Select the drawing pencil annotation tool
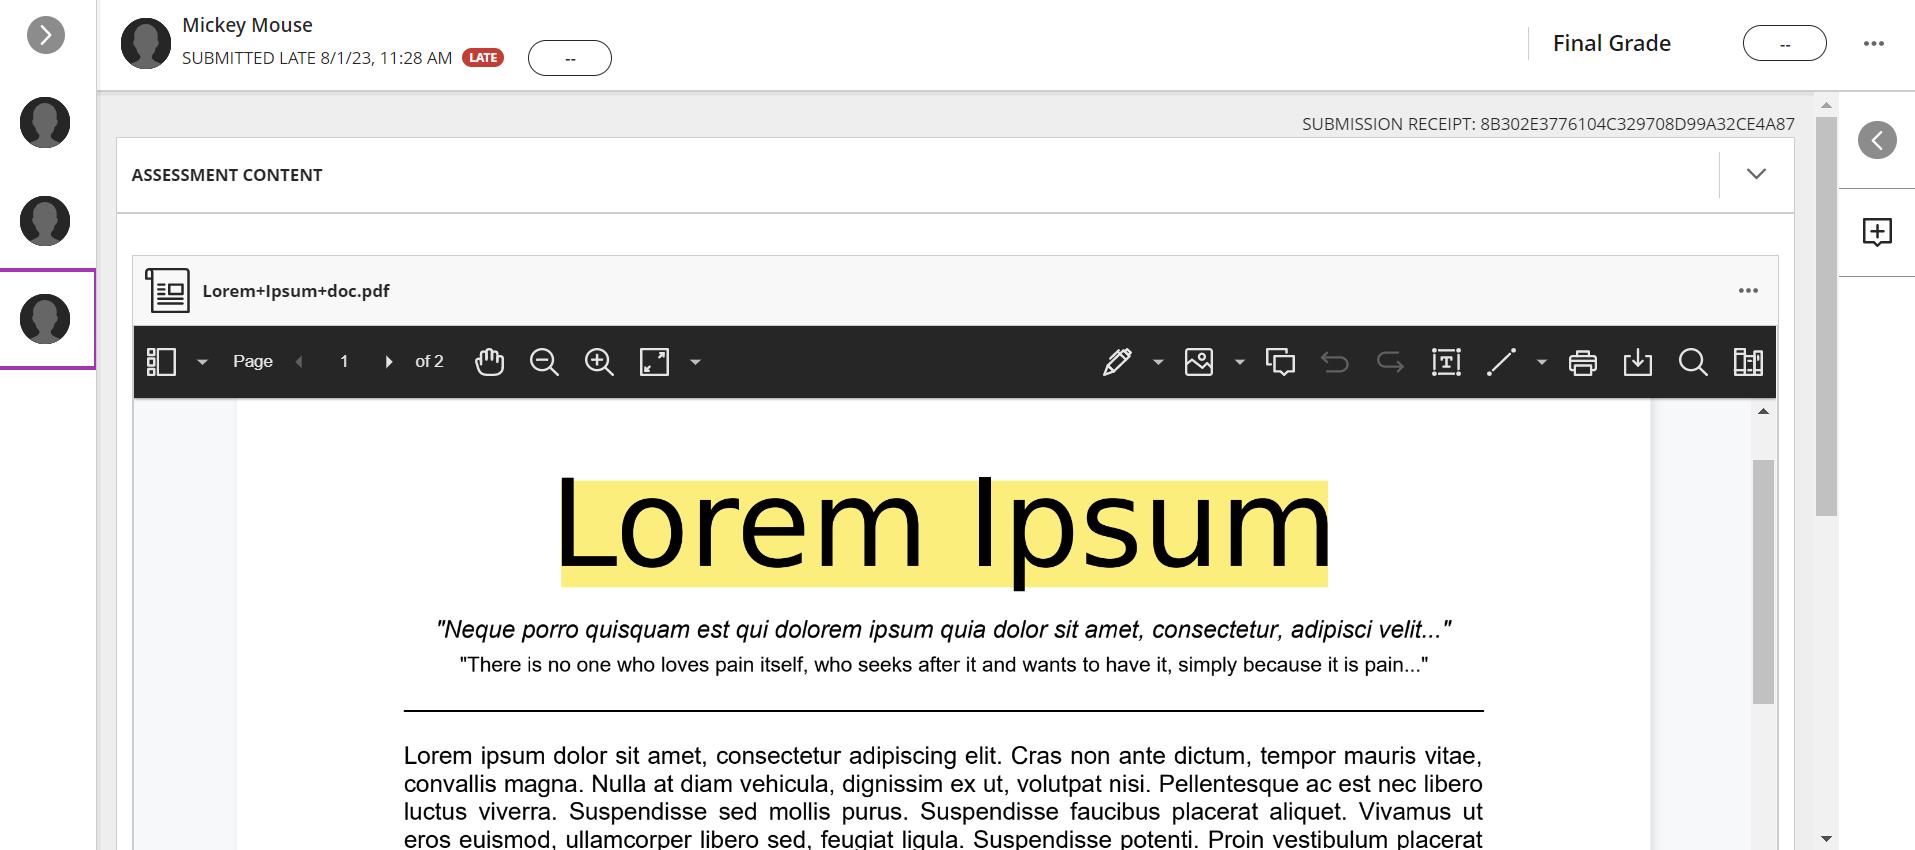Screen dimensions: 1915x850 (1117, 362)
